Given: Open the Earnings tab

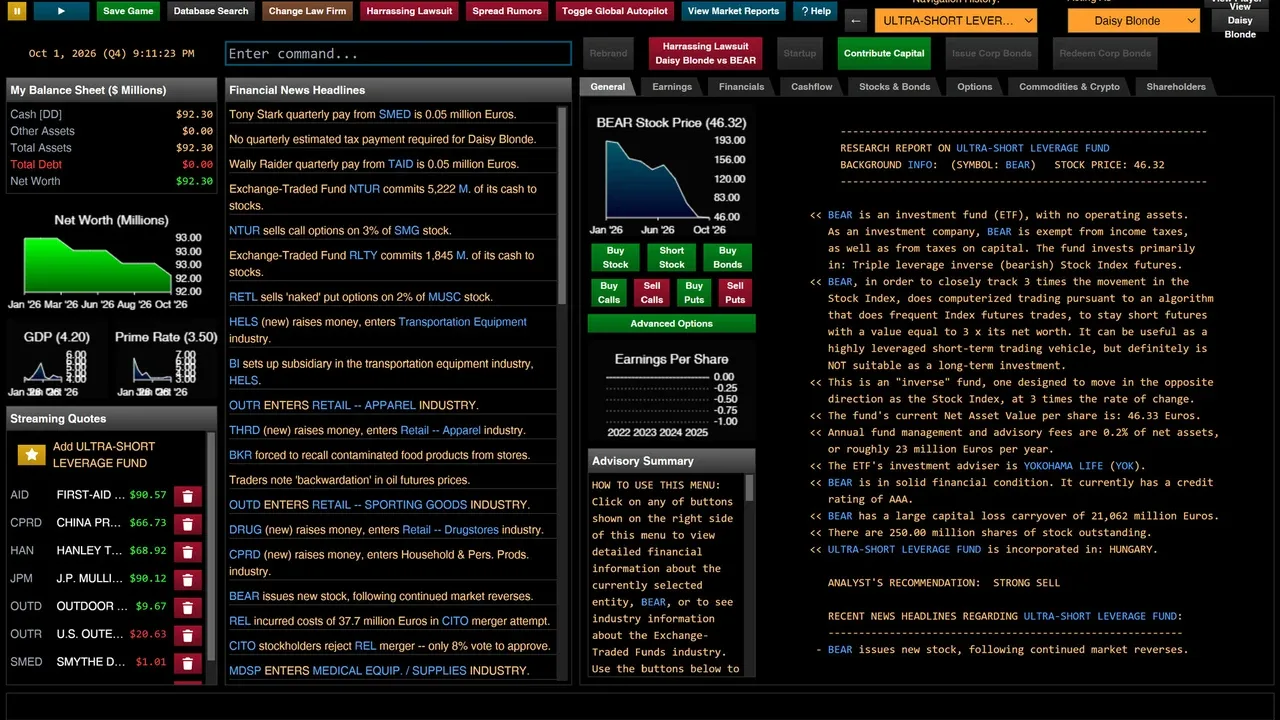Looking at the screenshot, I should pos(672,87).
